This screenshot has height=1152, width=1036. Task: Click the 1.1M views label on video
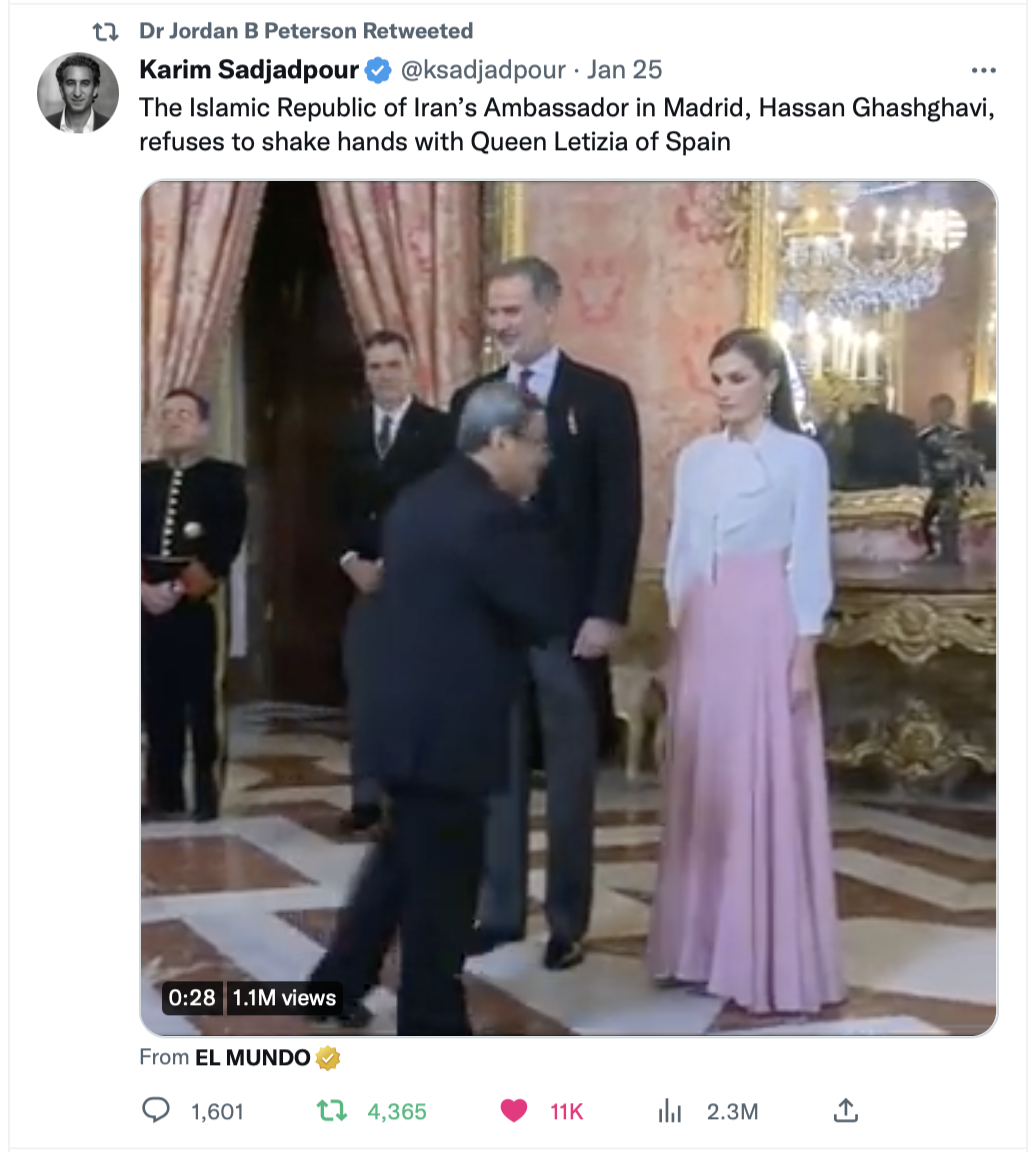point(284,998)
